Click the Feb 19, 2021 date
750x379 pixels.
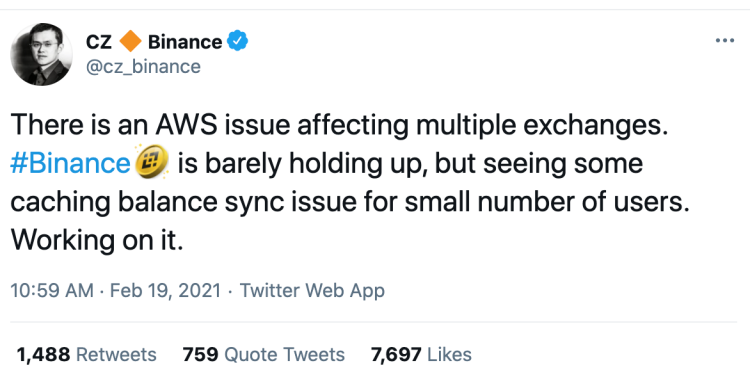(x=165, y=290)
